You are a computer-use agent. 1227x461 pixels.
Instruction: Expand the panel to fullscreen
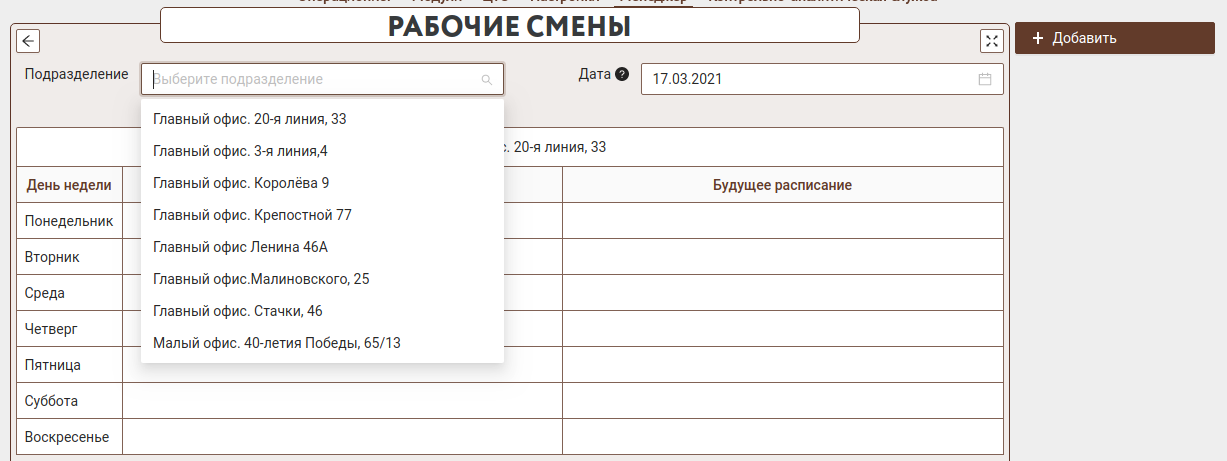pos(991,41)
